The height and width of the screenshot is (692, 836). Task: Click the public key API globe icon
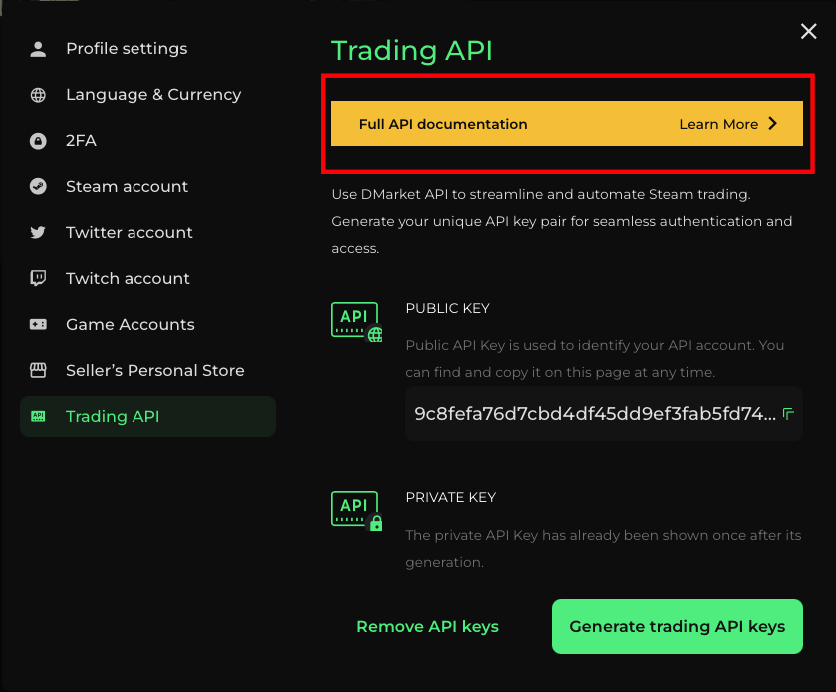point(357,322)
